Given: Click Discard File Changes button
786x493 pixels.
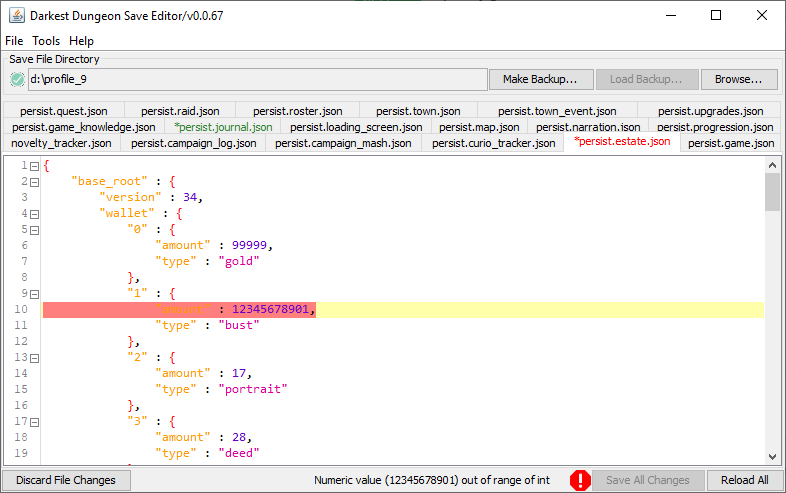Looking at the screenshot, I should pyautogui.click(x=66, y=480).
